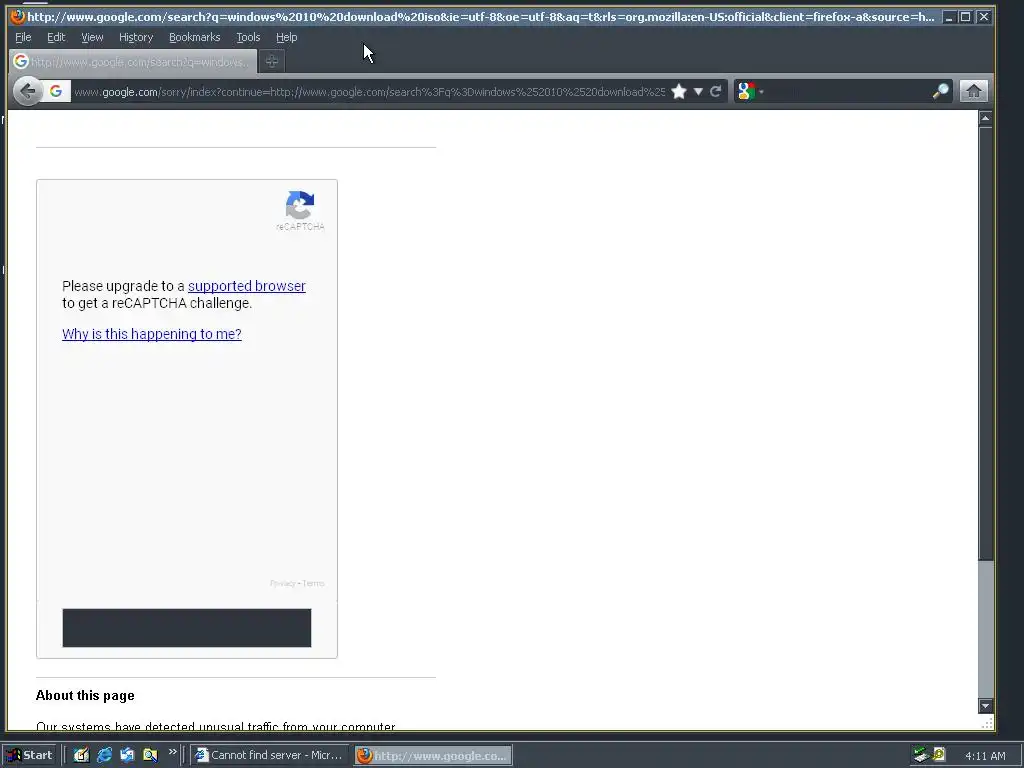The height and width of the screenshot is (768, 1024).
Task: Open the View menu
Action: coord(92,37)
